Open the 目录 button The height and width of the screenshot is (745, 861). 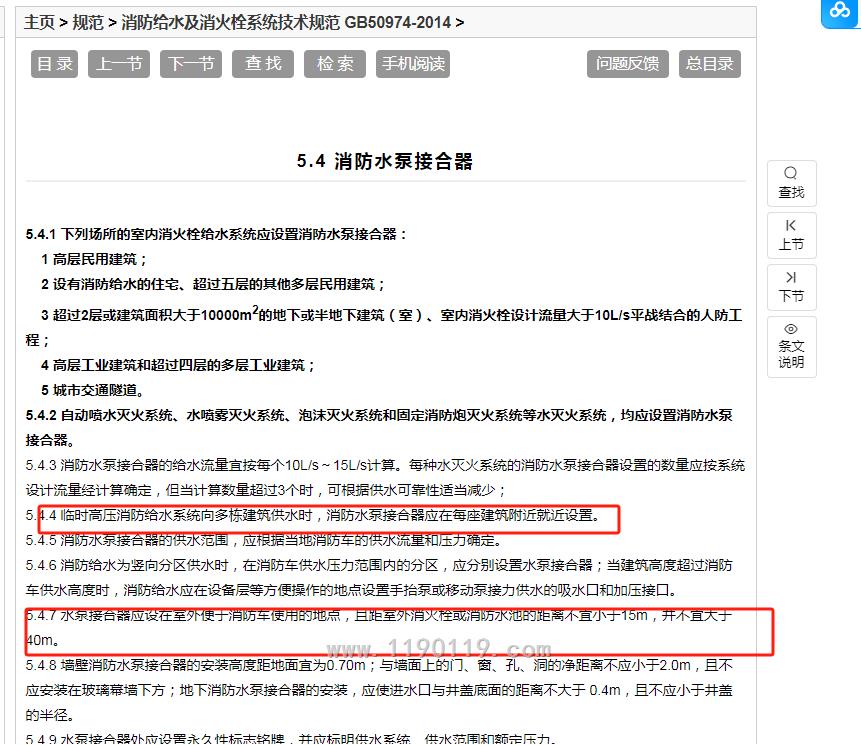(54, 64)
